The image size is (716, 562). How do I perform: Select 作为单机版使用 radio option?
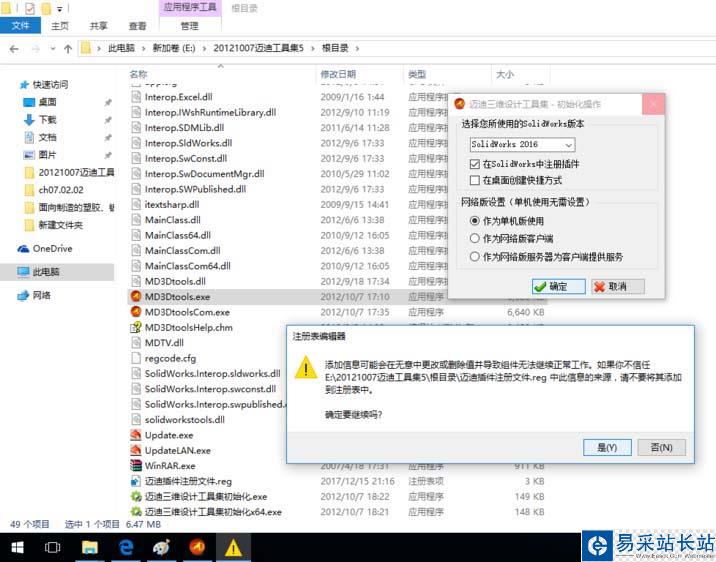474,221
